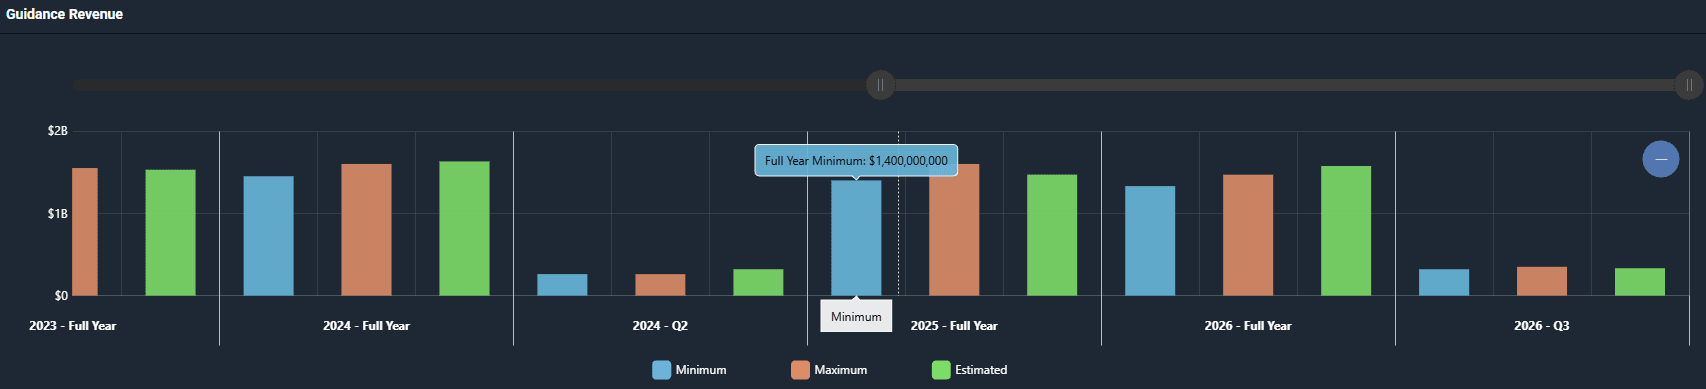Click the Guidance Revenue panel title
This screenshot has height=389, width=1706.
tap(65, 14)
